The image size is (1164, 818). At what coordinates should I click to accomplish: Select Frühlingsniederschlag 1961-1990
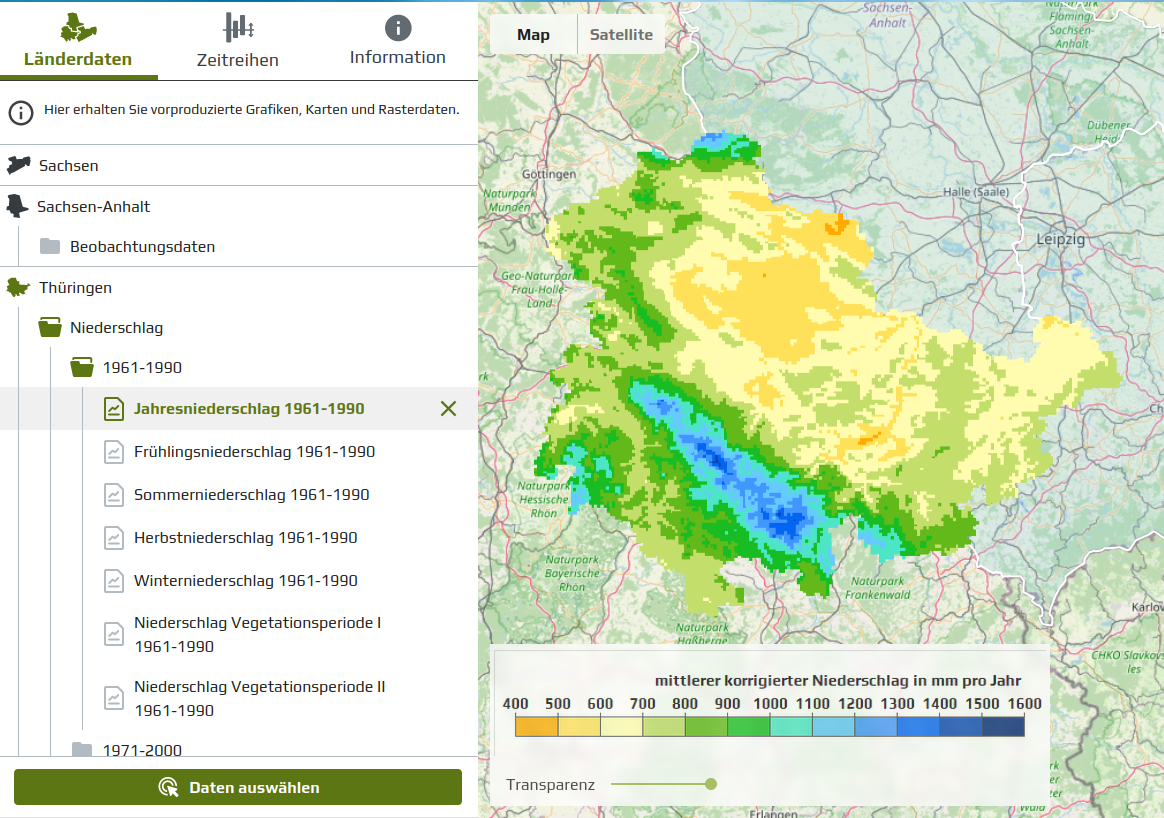(254, 451)
